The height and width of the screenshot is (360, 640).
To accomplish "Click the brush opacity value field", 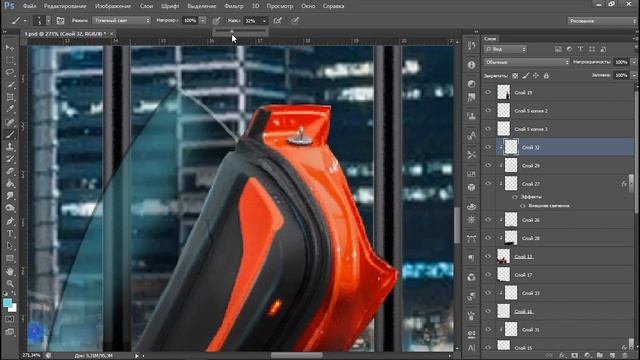I will click(190, 20).
